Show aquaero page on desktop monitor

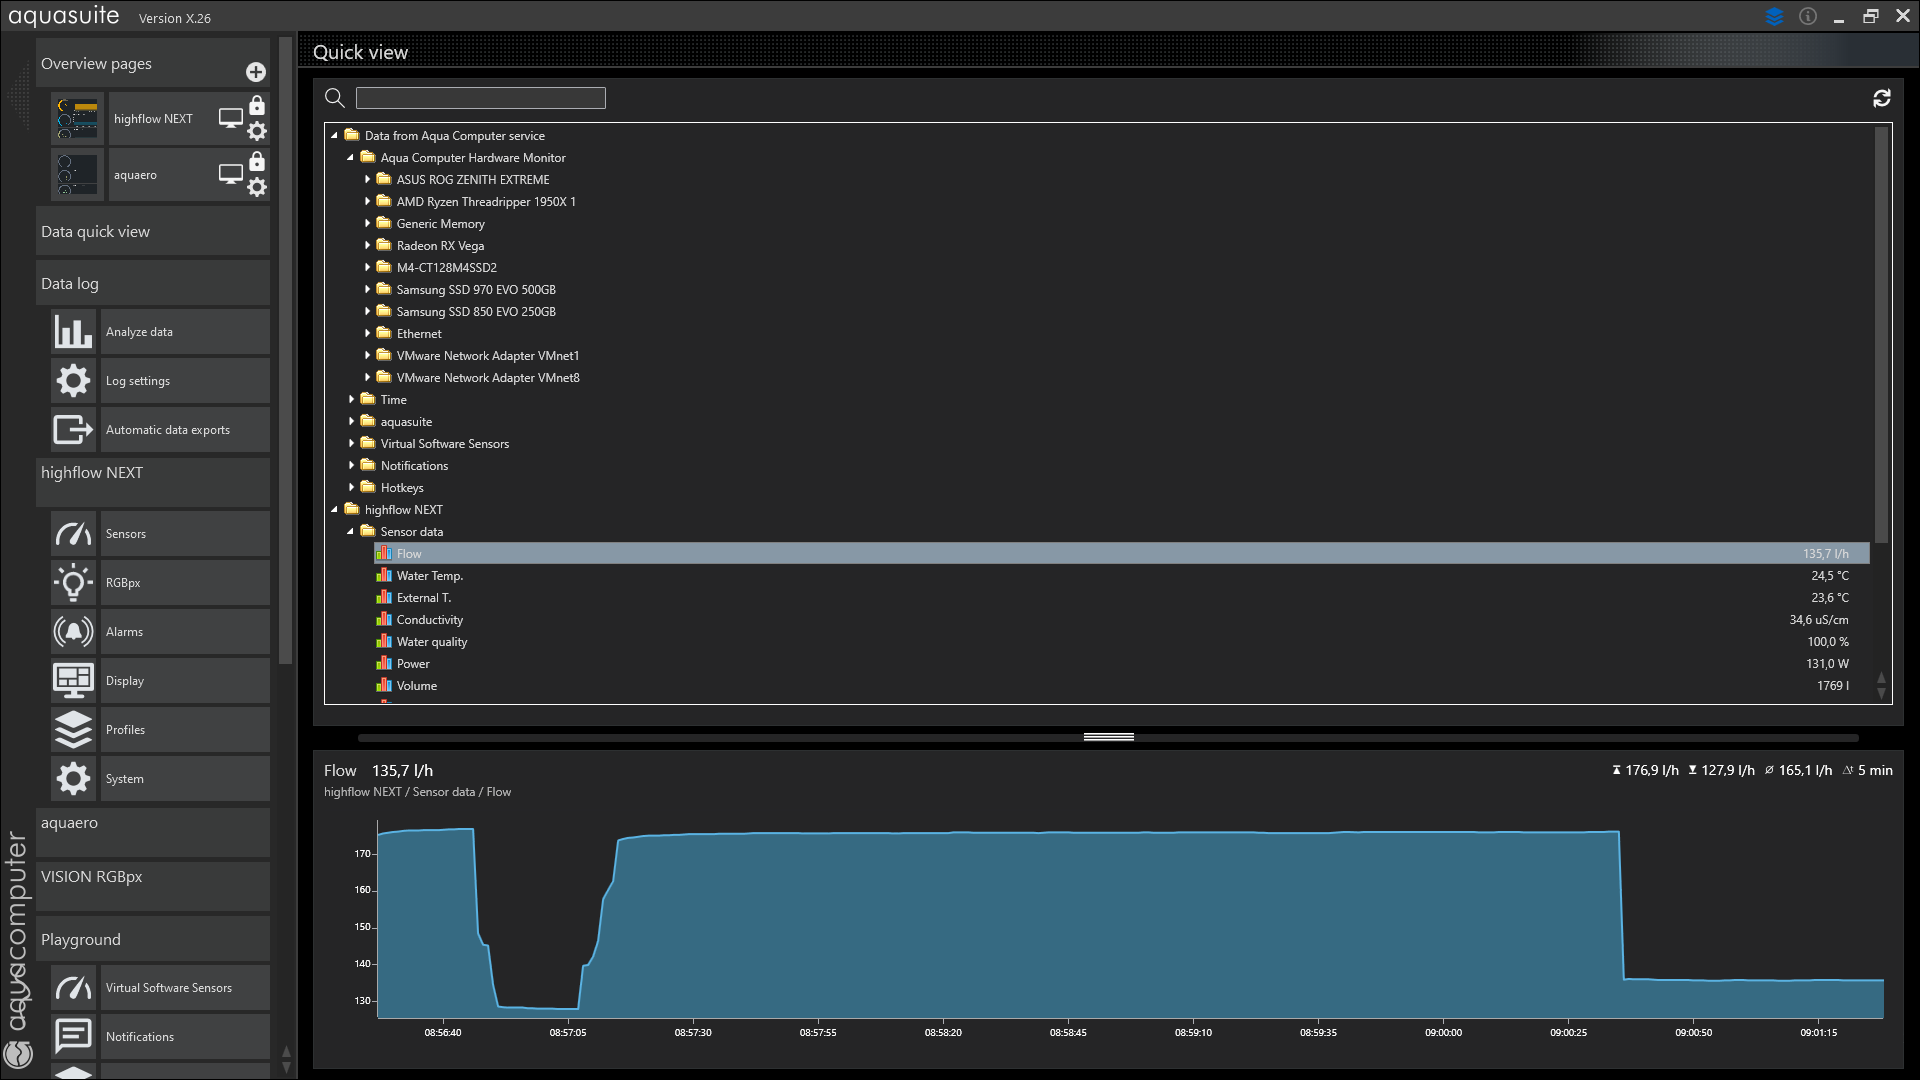click(x=231, y=174)
